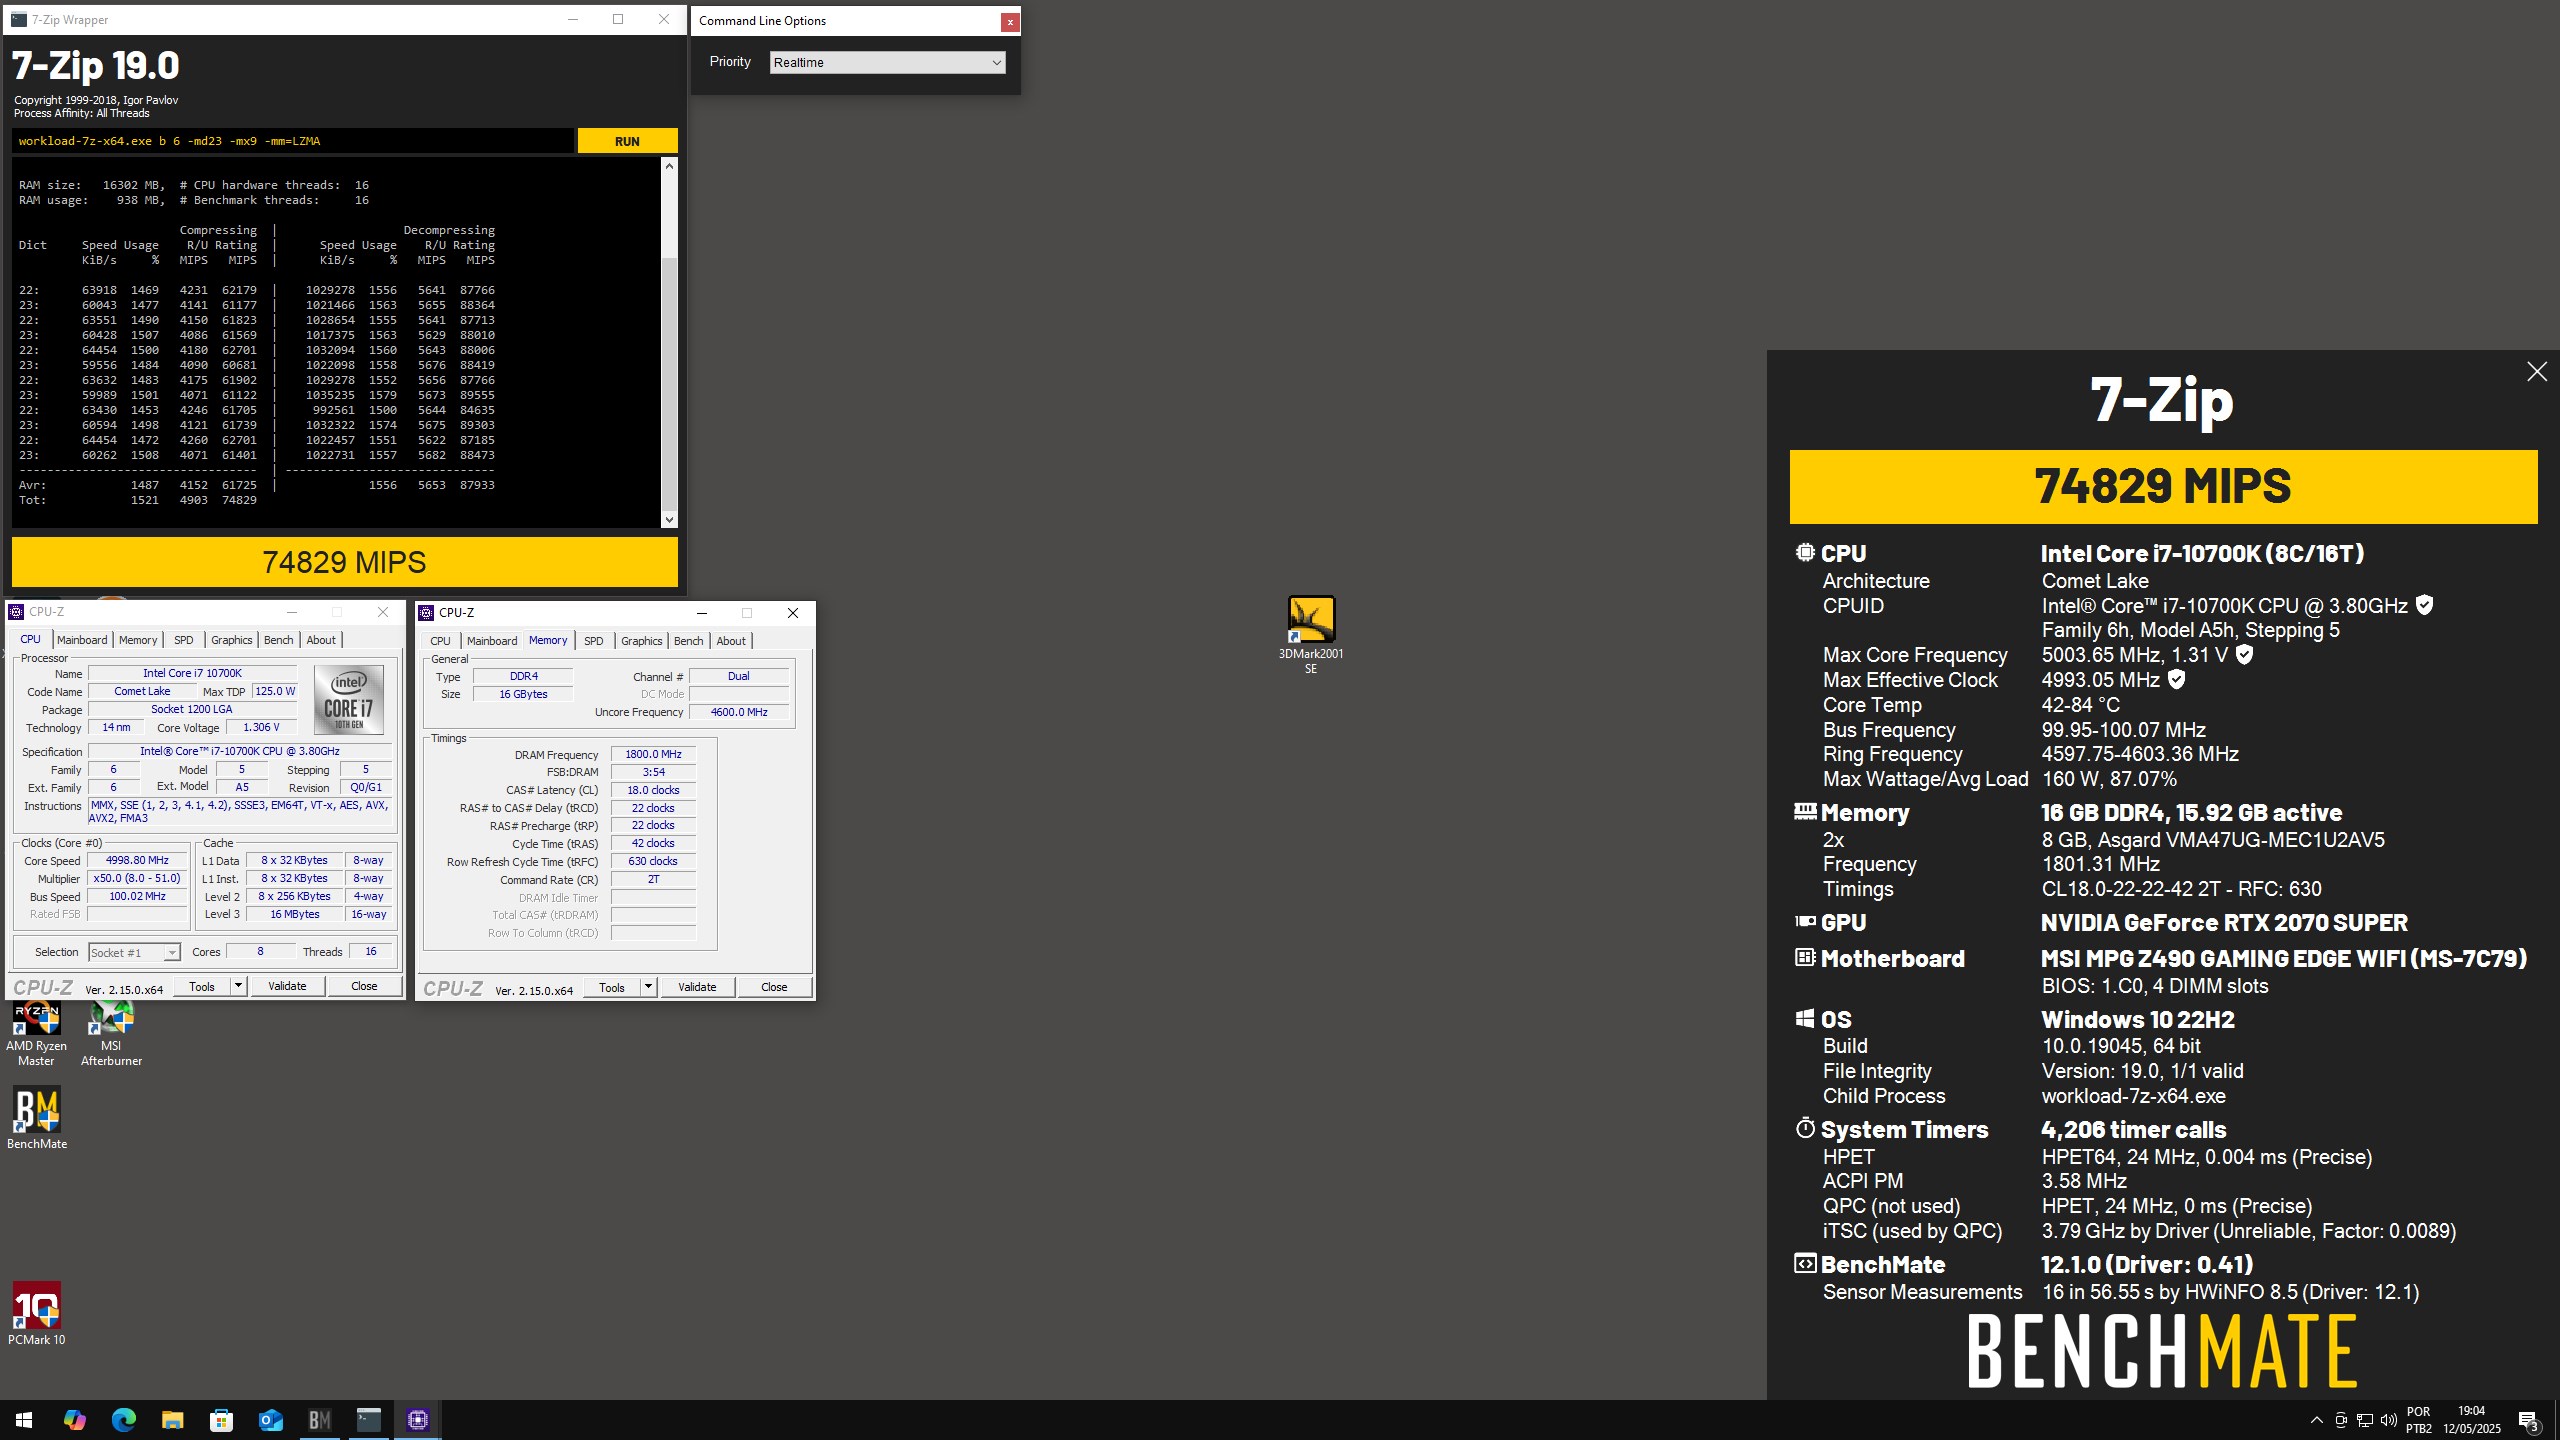Image resolution: width=2560 pixels, height=1440 pixels.
Task: Launch Microsoft Edge from the taskbar
Action: [x=123, y=1420]
